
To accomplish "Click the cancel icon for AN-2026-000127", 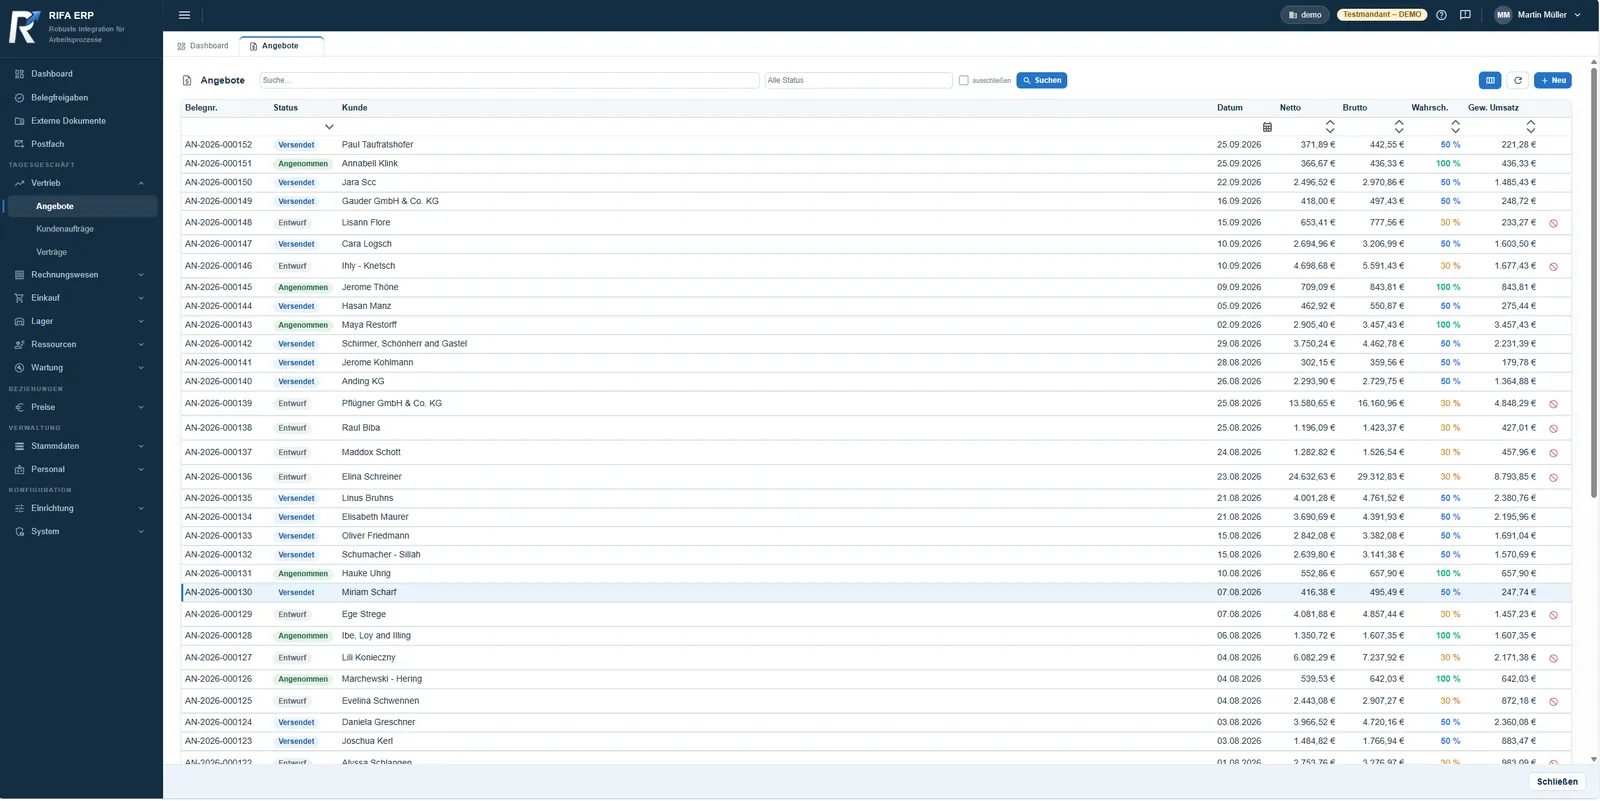I will point(1553,659).
